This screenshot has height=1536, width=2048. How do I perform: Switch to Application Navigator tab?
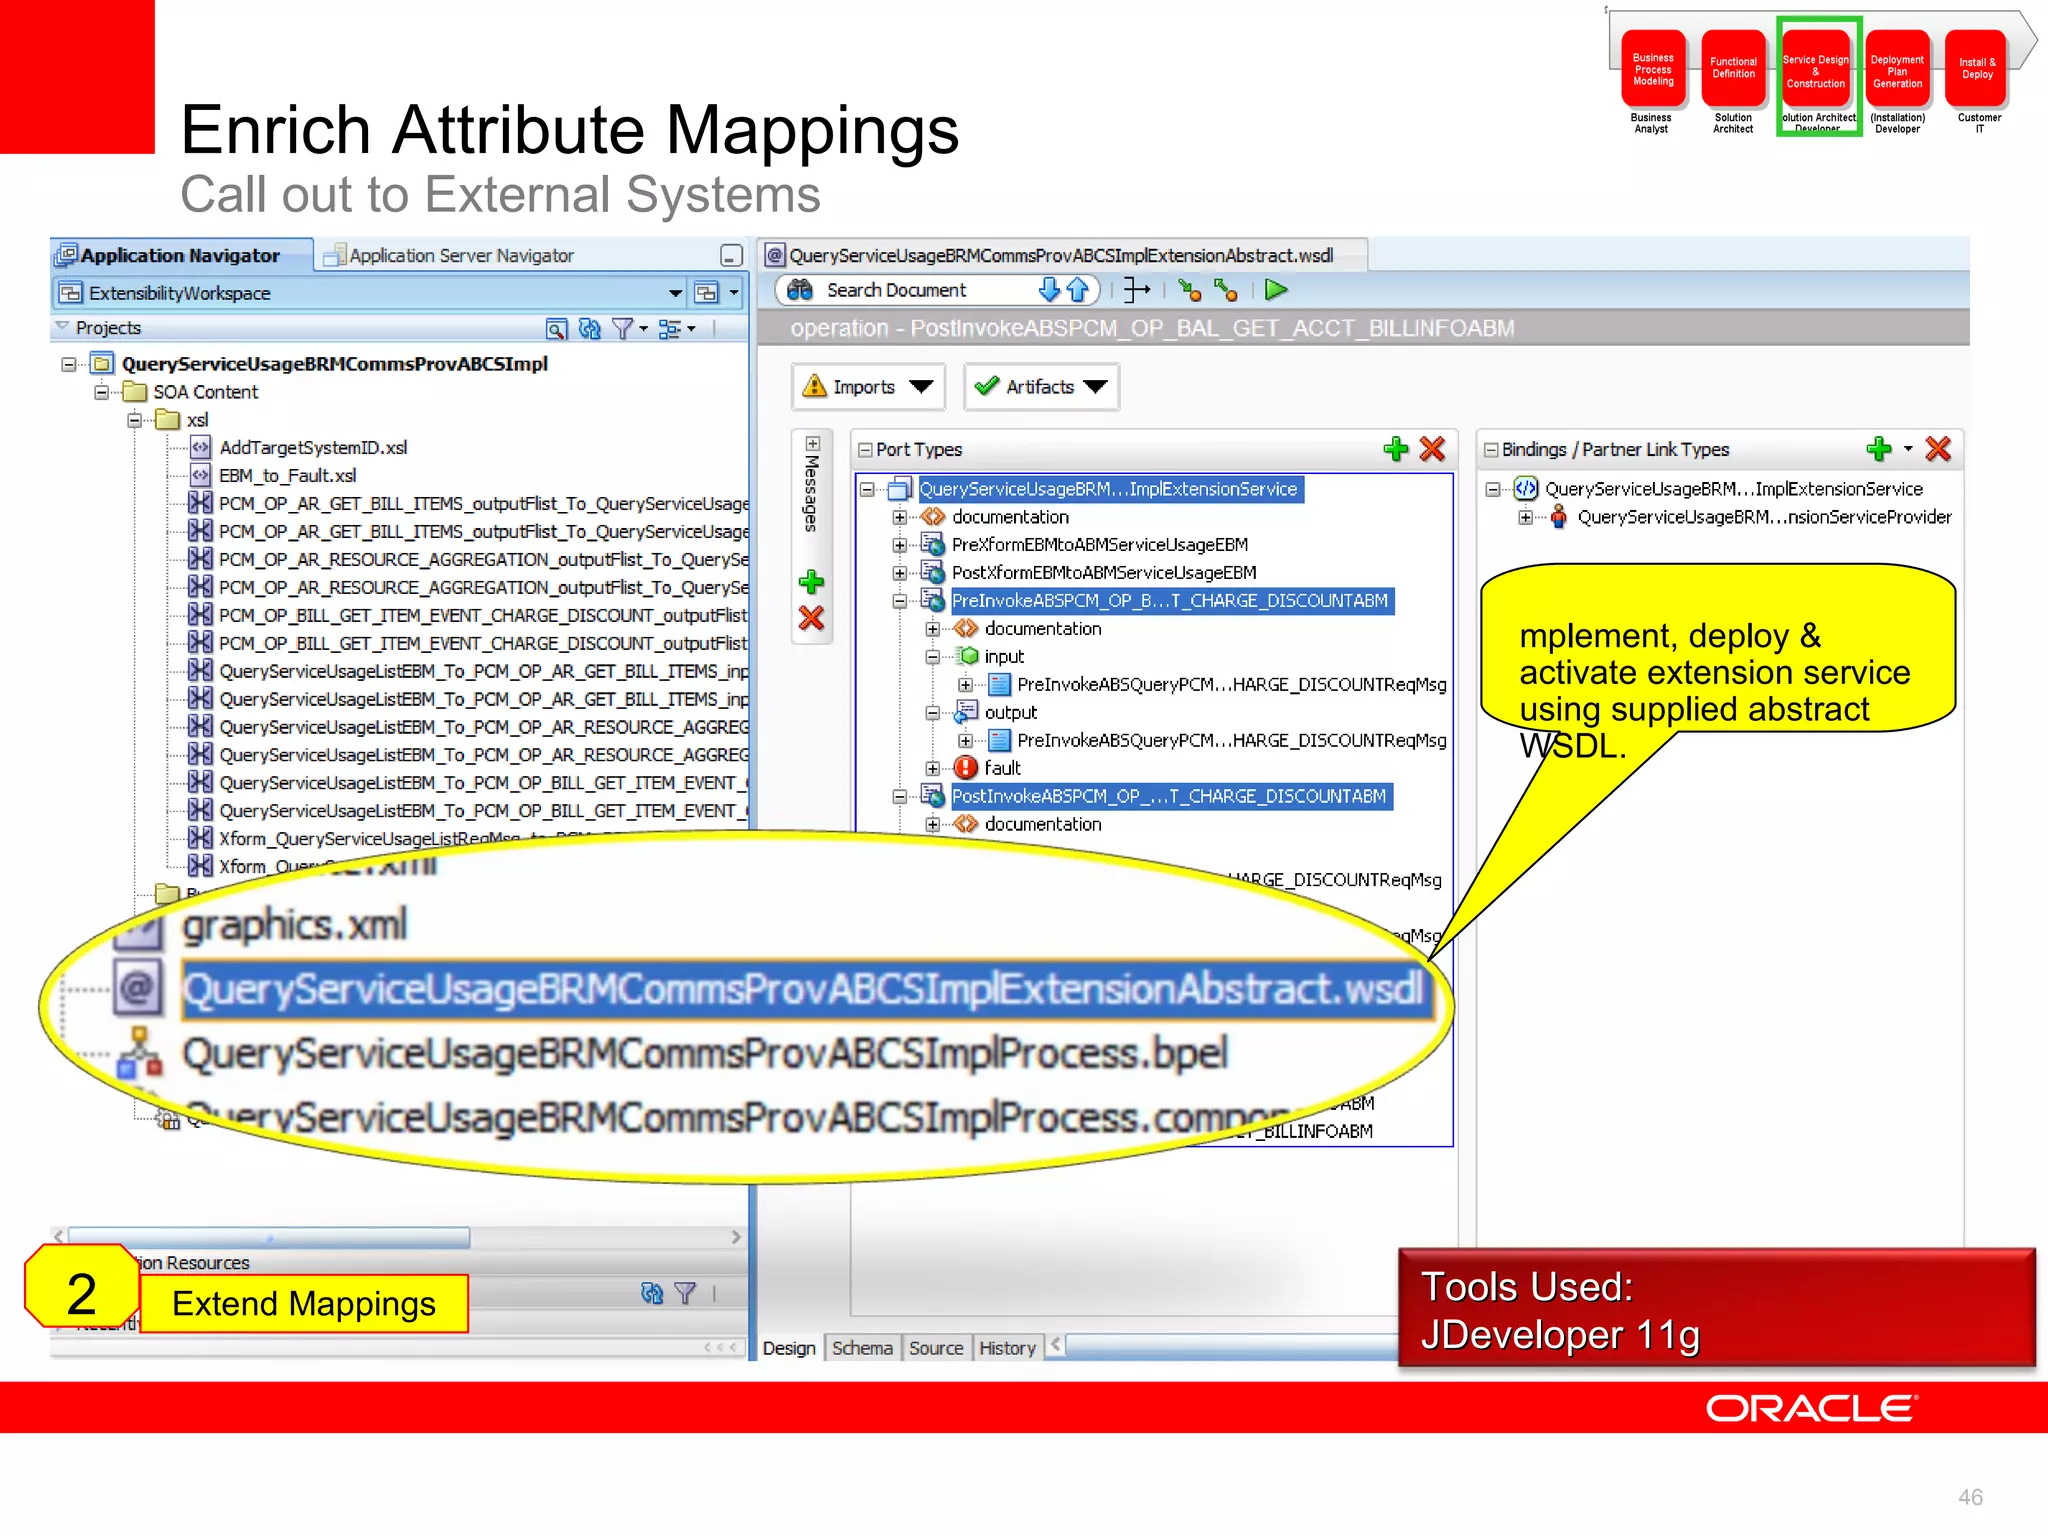coord(180,256)
